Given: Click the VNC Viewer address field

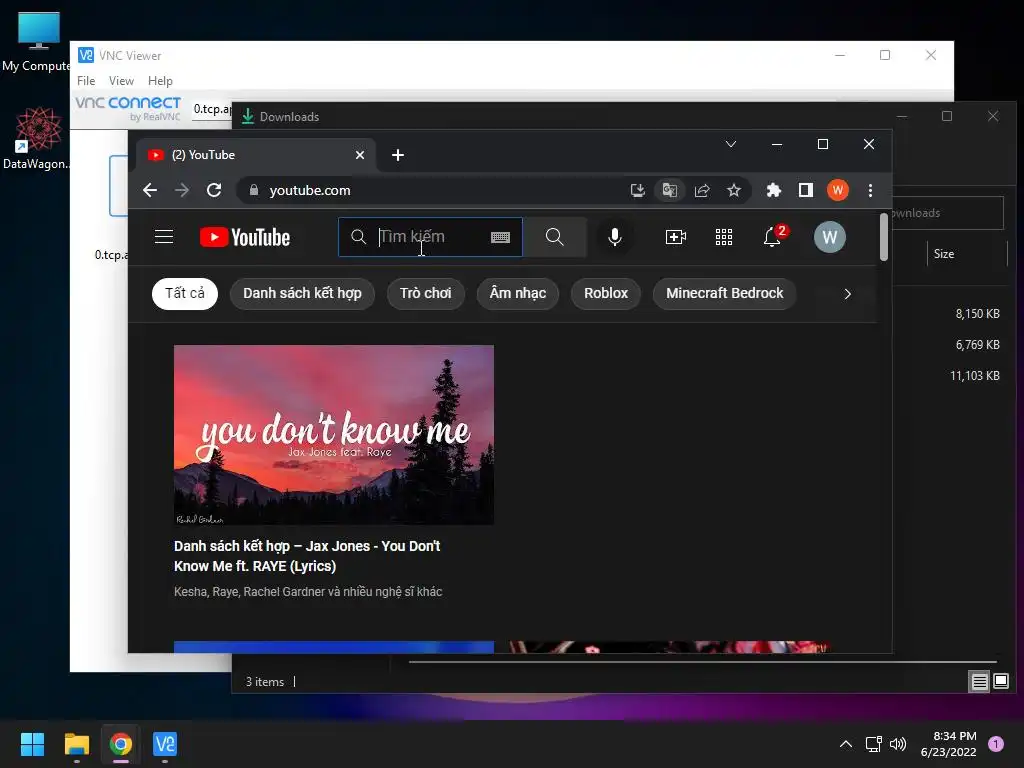Looking at the screenshot, I should (x=212, y=109).
